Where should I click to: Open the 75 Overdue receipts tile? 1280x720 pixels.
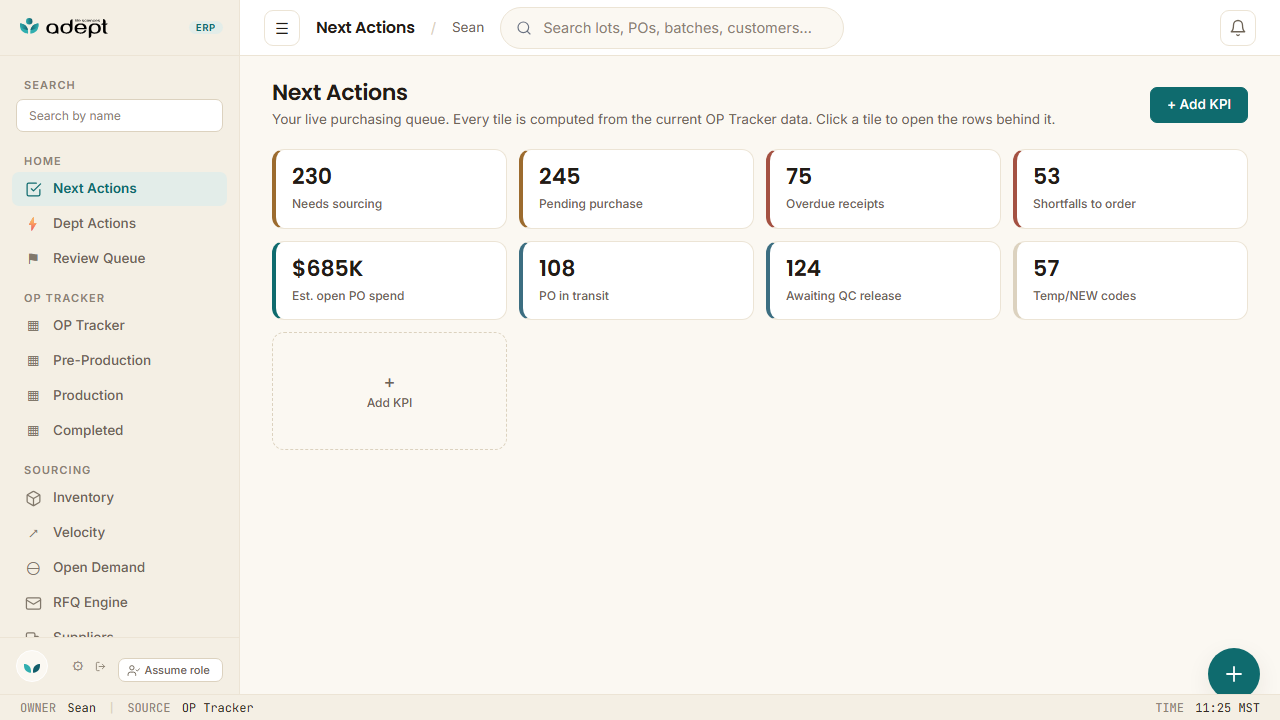click(883, 189)
